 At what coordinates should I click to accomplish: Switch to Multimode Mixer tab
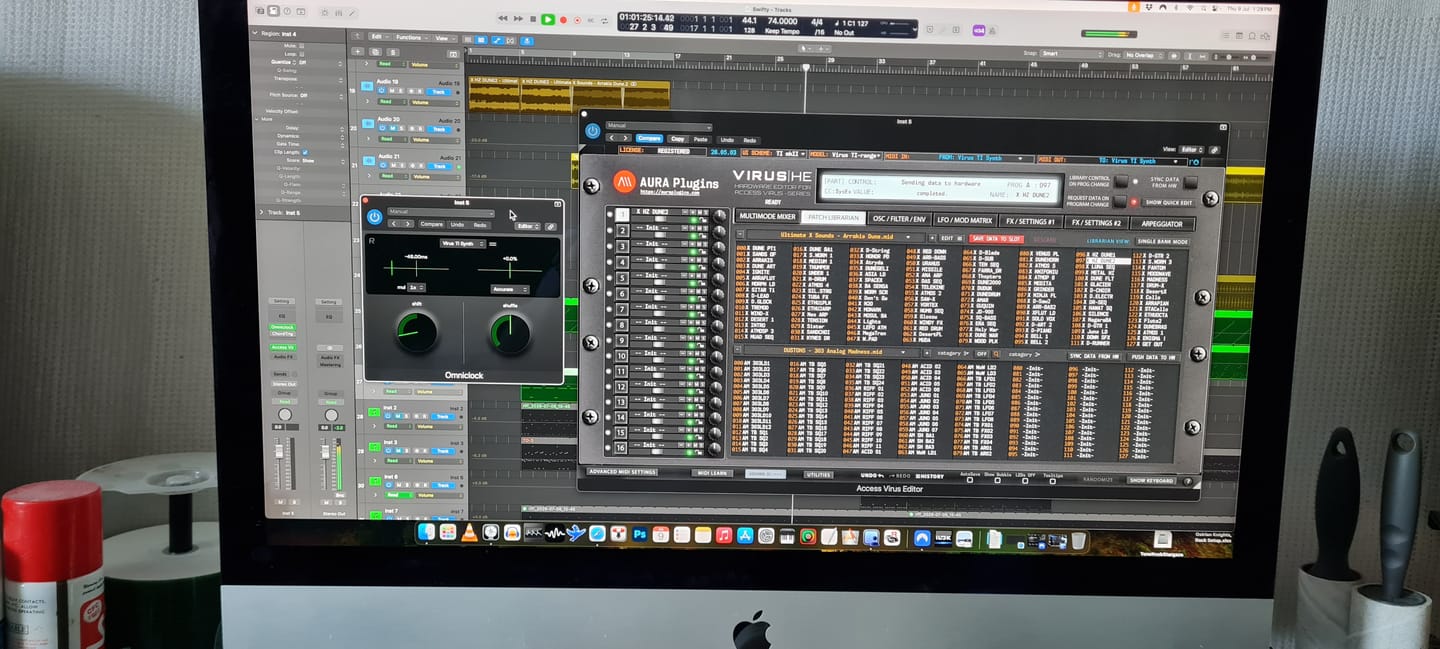click(x=767, y=216)
